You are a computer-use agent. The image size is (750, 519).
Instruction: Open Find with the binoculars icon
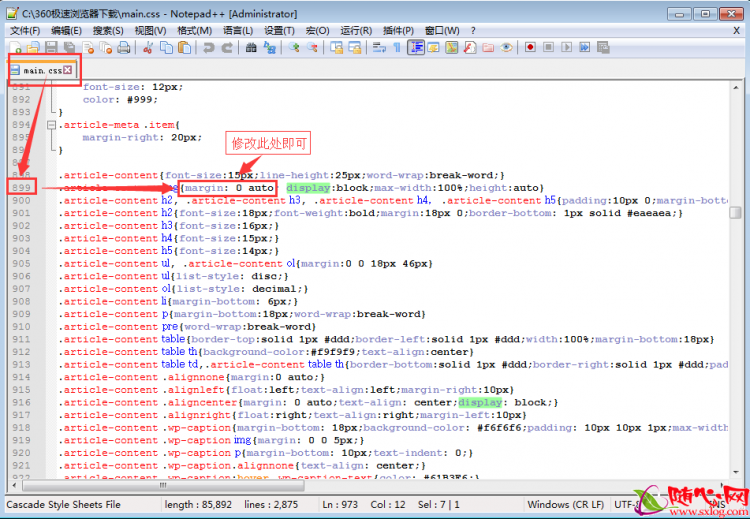[251, 47]
